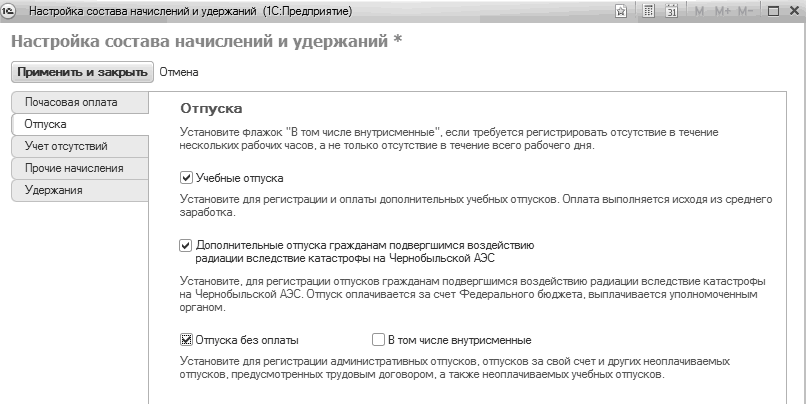Click description about административных отпусков
This screenshot has height=404, width=806.
455,368
